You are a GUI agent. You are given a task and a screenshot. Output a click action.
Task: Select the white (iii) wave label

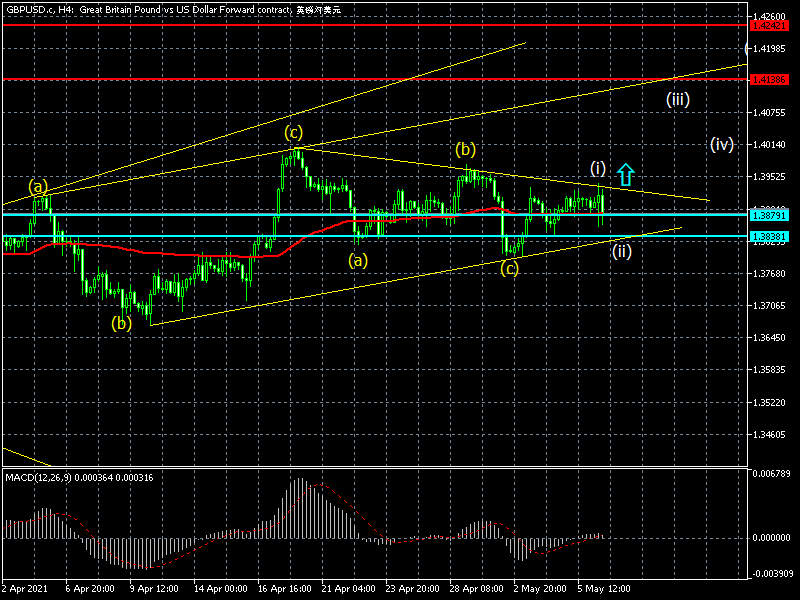[678, 99]
